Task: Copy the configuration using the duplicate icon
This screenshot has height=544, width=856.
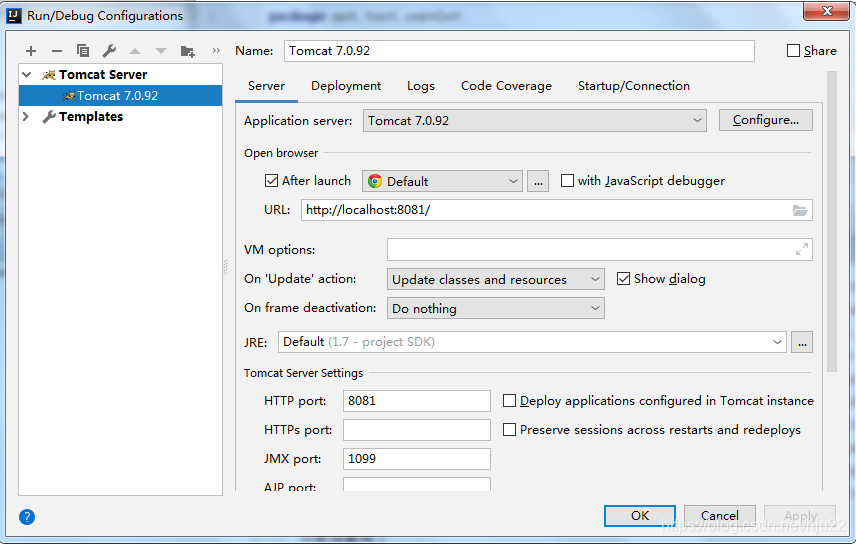Action: (x=83, y=51)
